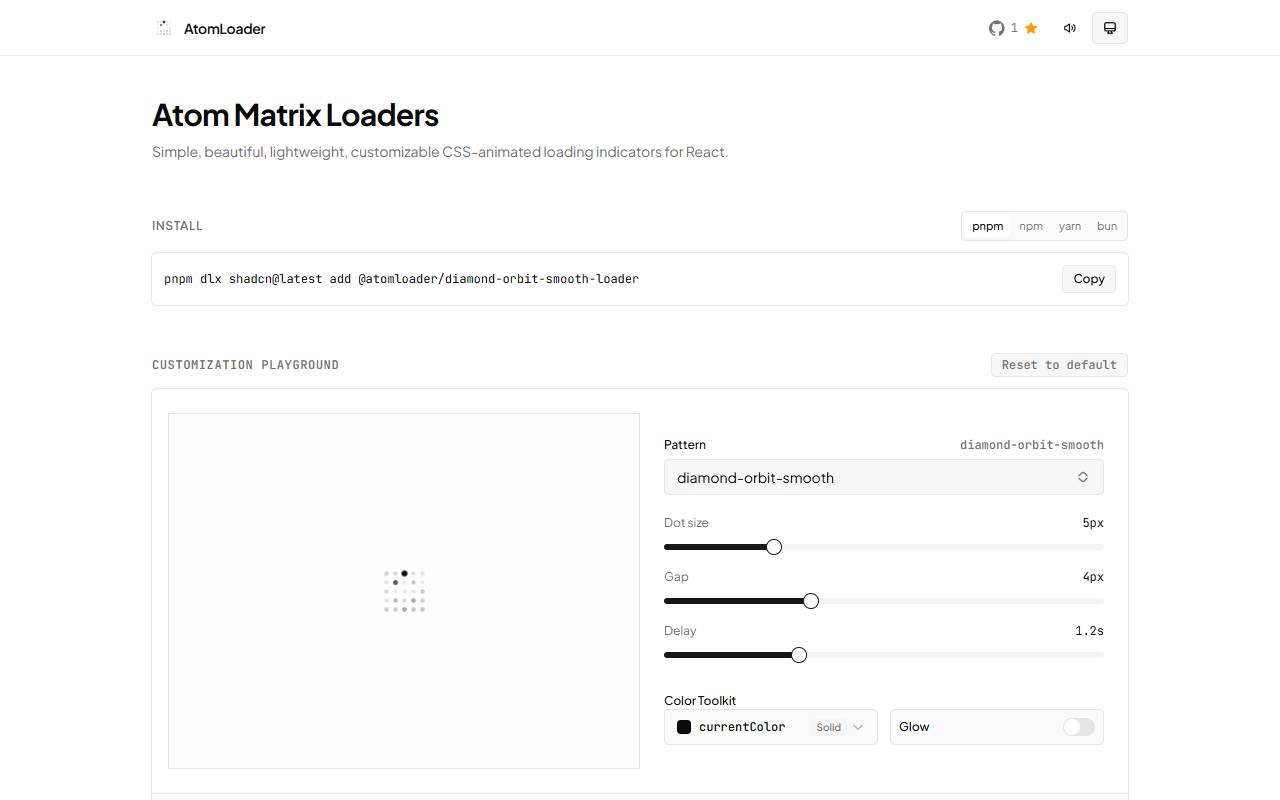The width and height of the screenshot is (1280, 800).
Task: Click the Reset to default button
Action: click(1059, 365)
